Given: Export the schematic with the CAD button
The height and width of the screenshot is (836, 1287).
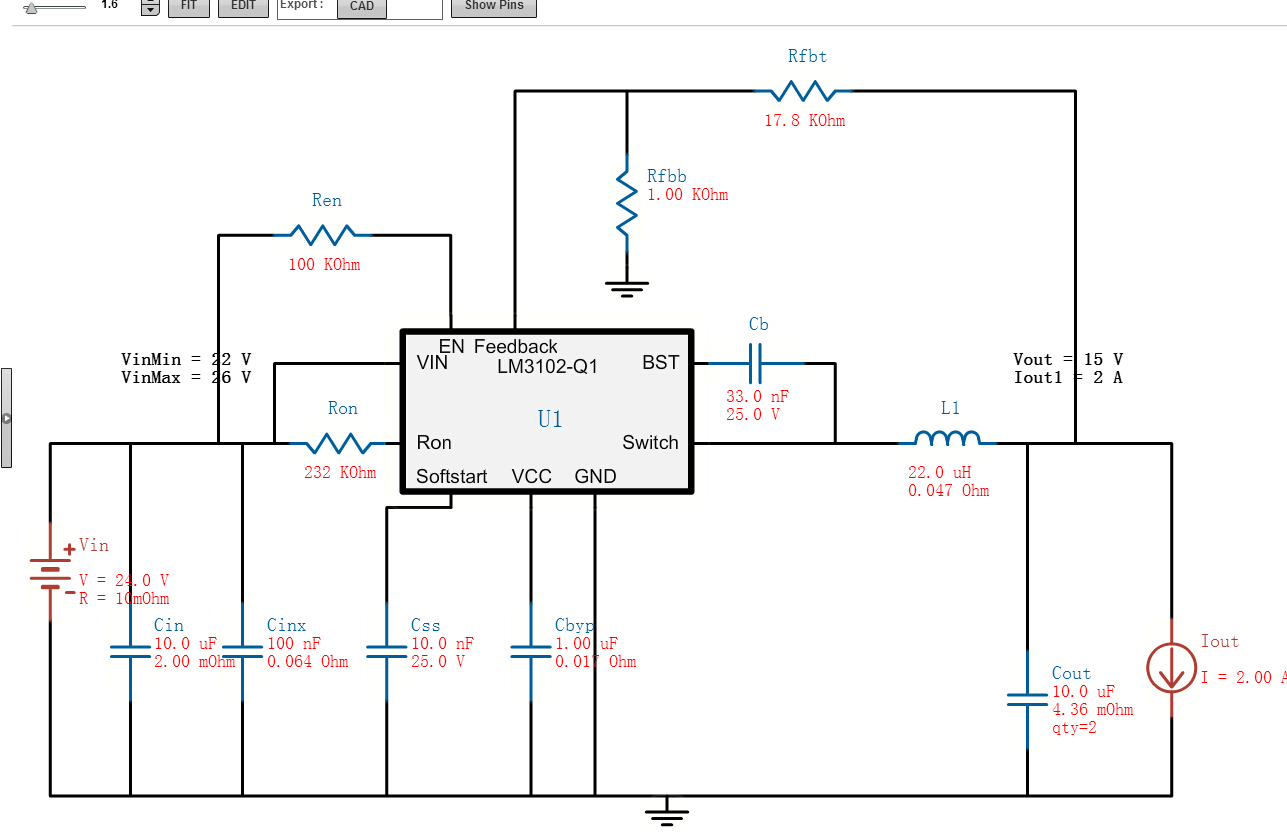Looking at the screenshot, I should coord(362,7).
